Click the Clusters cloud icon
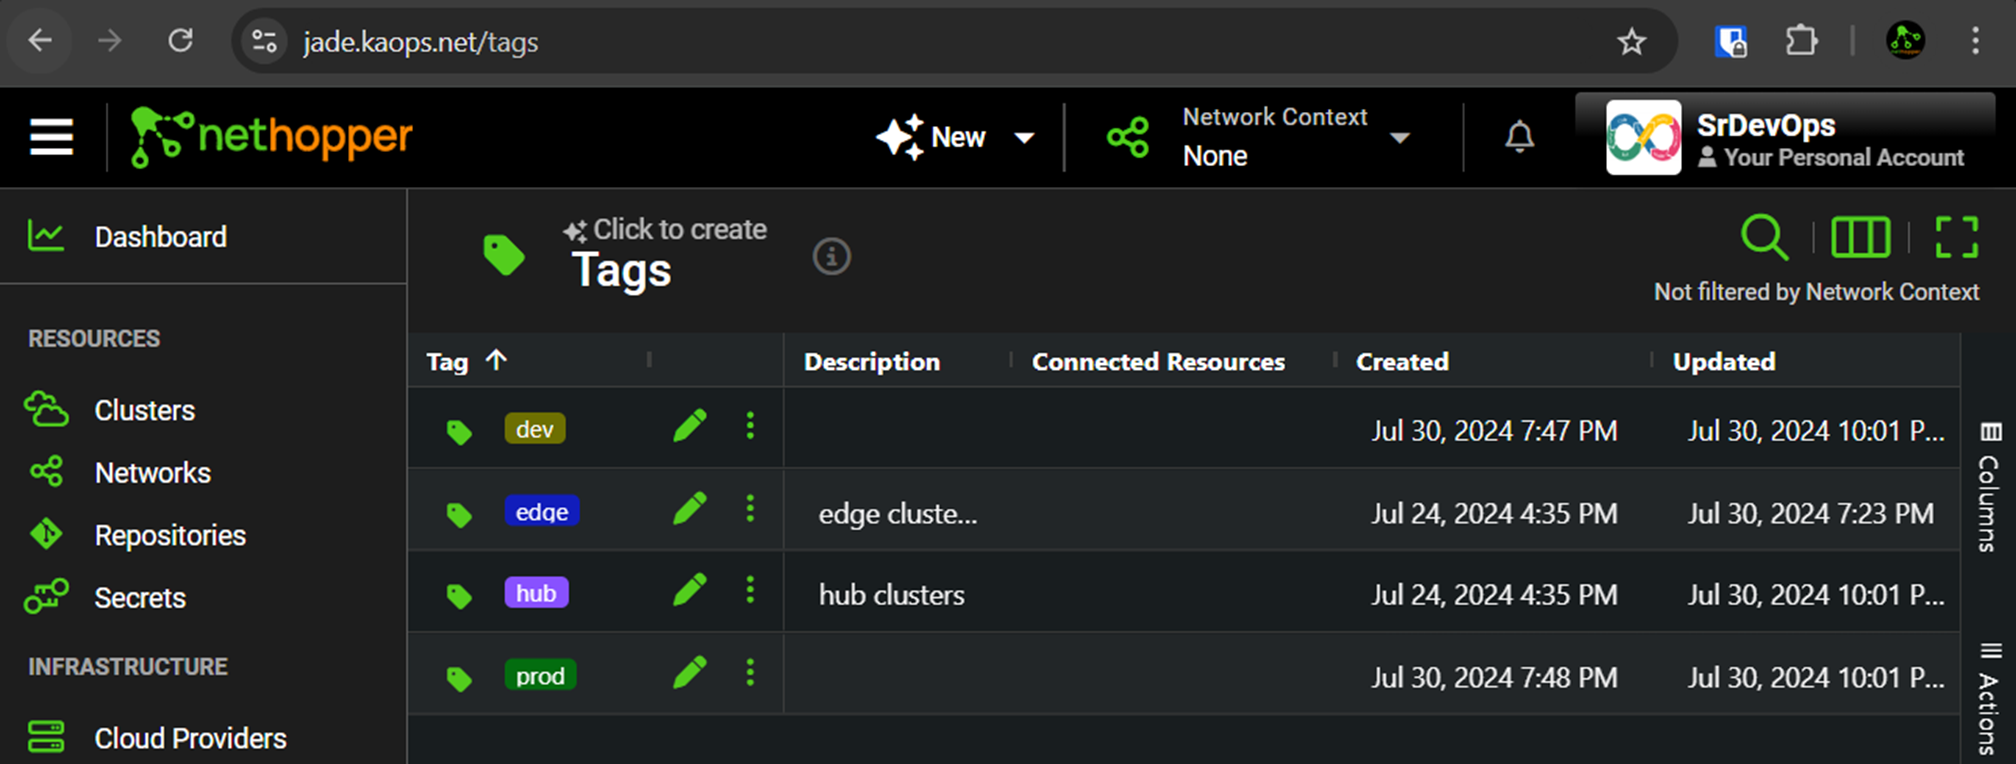The image size is (2016, 764). coord(46,410)
